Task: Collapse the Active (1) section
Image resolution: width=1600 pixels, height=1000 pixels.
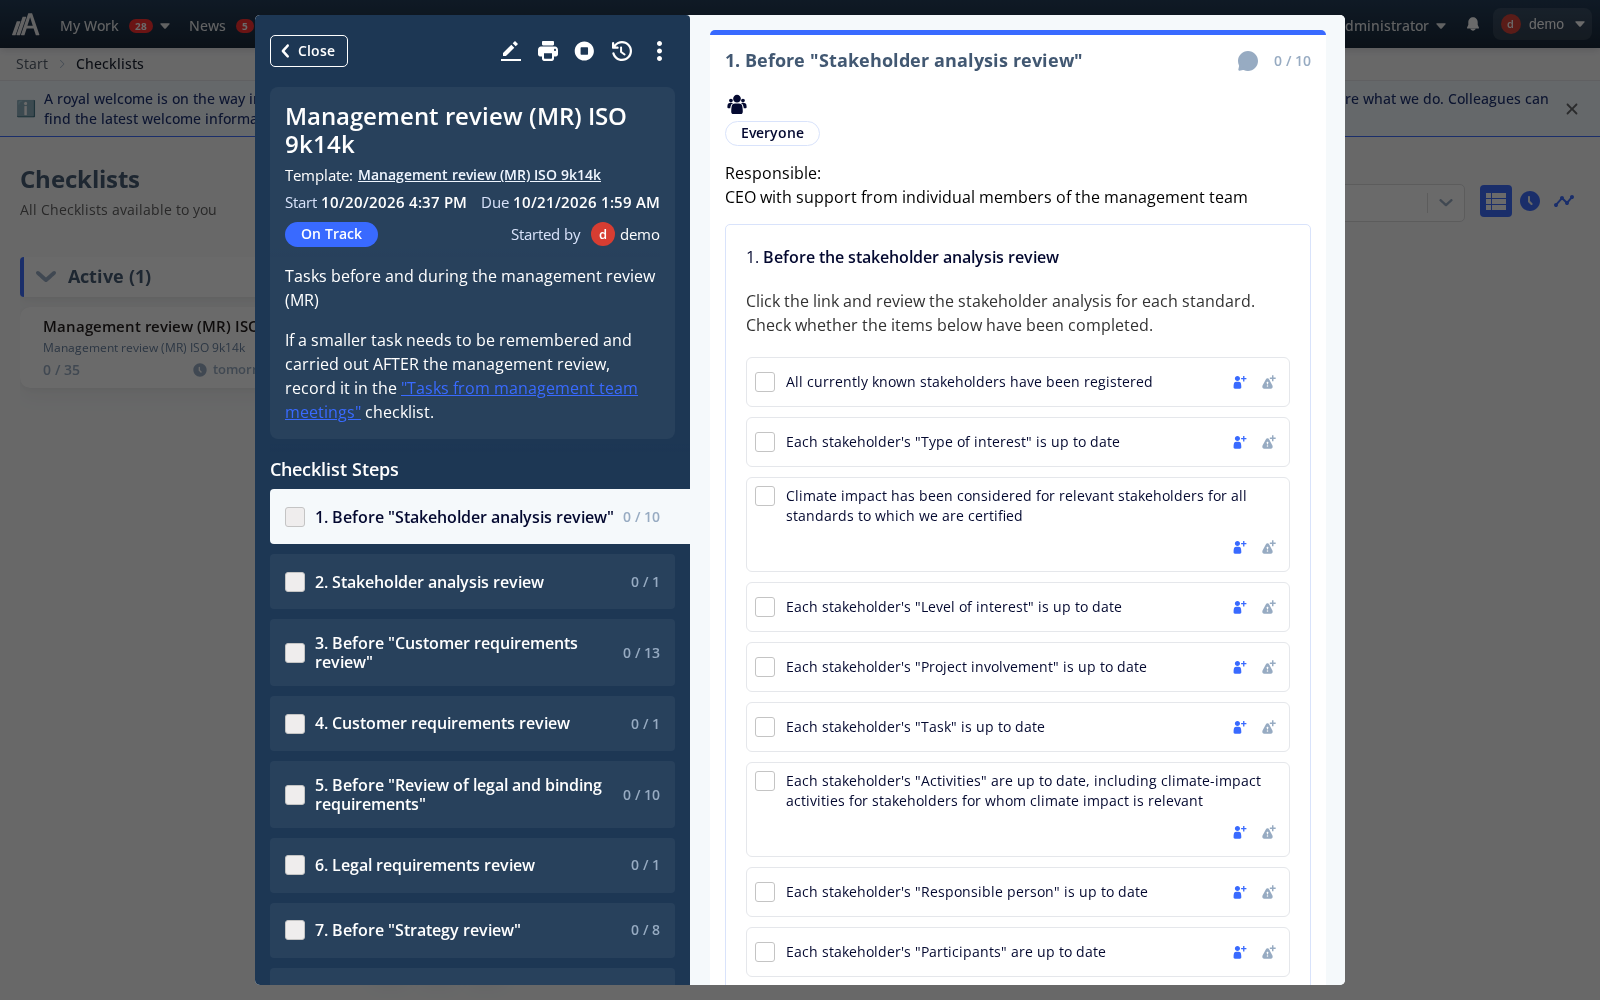Action: (x=46, y=277)
